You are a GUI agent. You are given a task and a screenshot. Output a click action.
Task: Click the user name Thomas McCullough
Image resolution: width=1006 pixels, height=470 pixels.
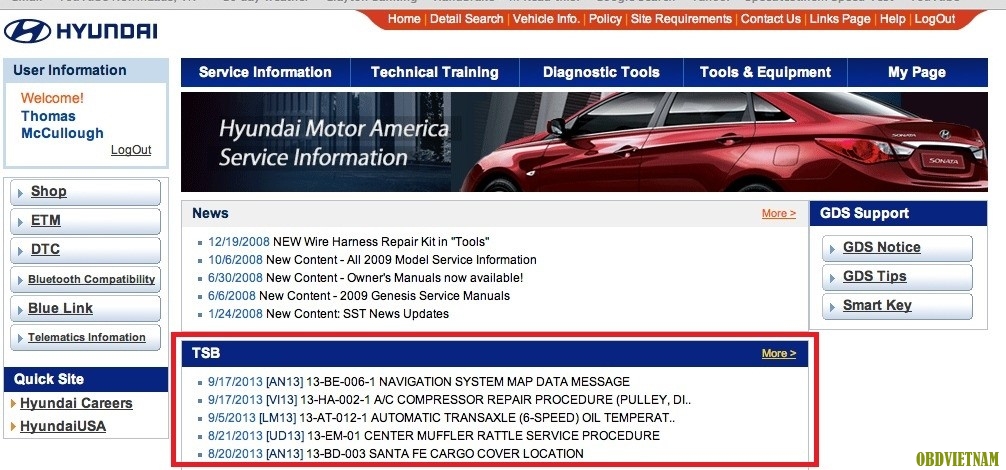(x=62, y=124)
